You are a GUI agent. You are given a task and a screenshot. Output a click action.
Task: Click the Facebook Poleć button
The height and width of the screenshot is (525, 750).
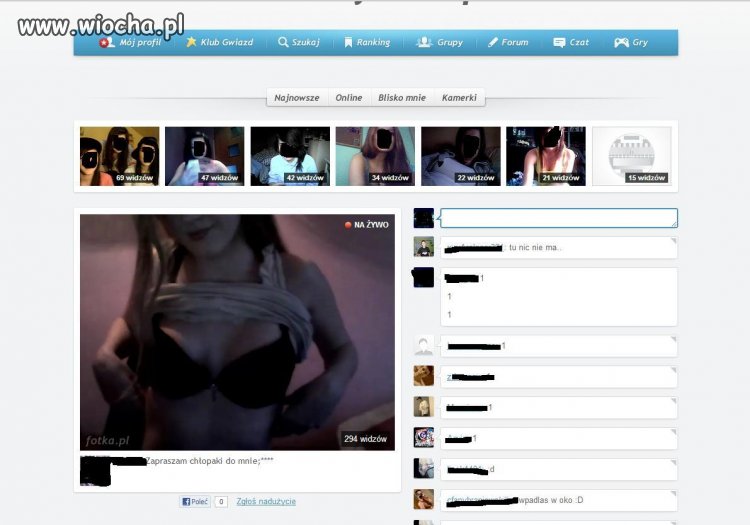coord(195,502)
